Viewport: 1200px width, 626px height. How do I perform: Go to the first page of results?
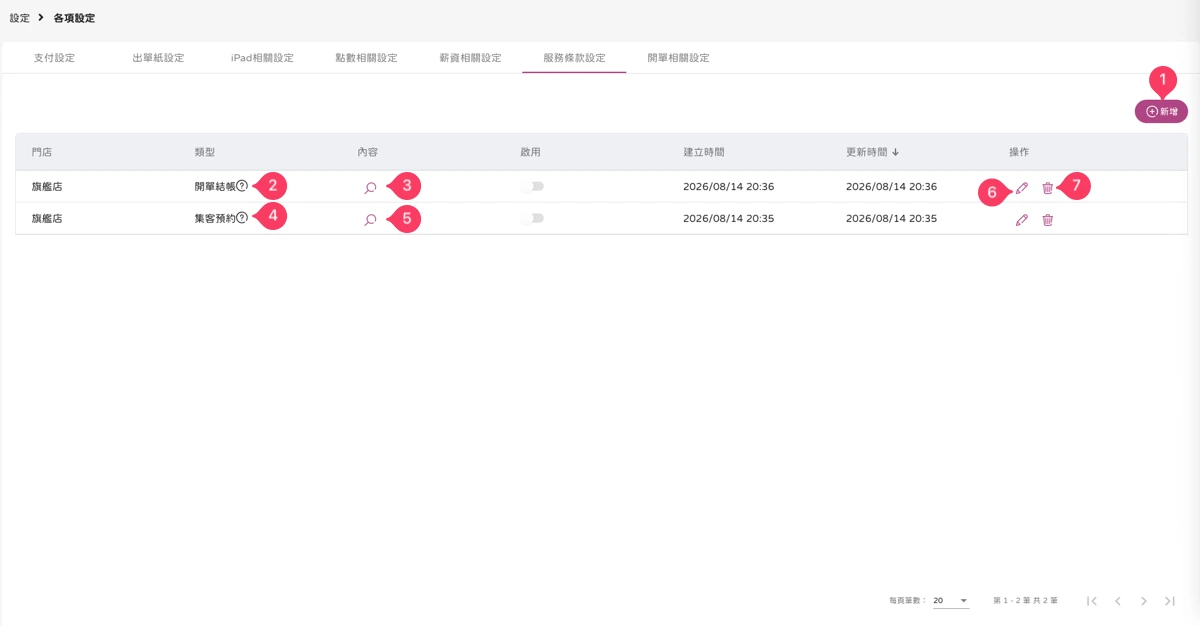point(1092,601)
